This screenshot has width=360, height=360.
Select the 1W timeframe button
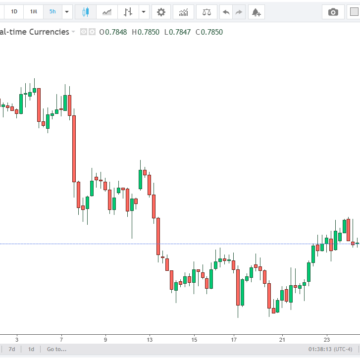point(33,12)
